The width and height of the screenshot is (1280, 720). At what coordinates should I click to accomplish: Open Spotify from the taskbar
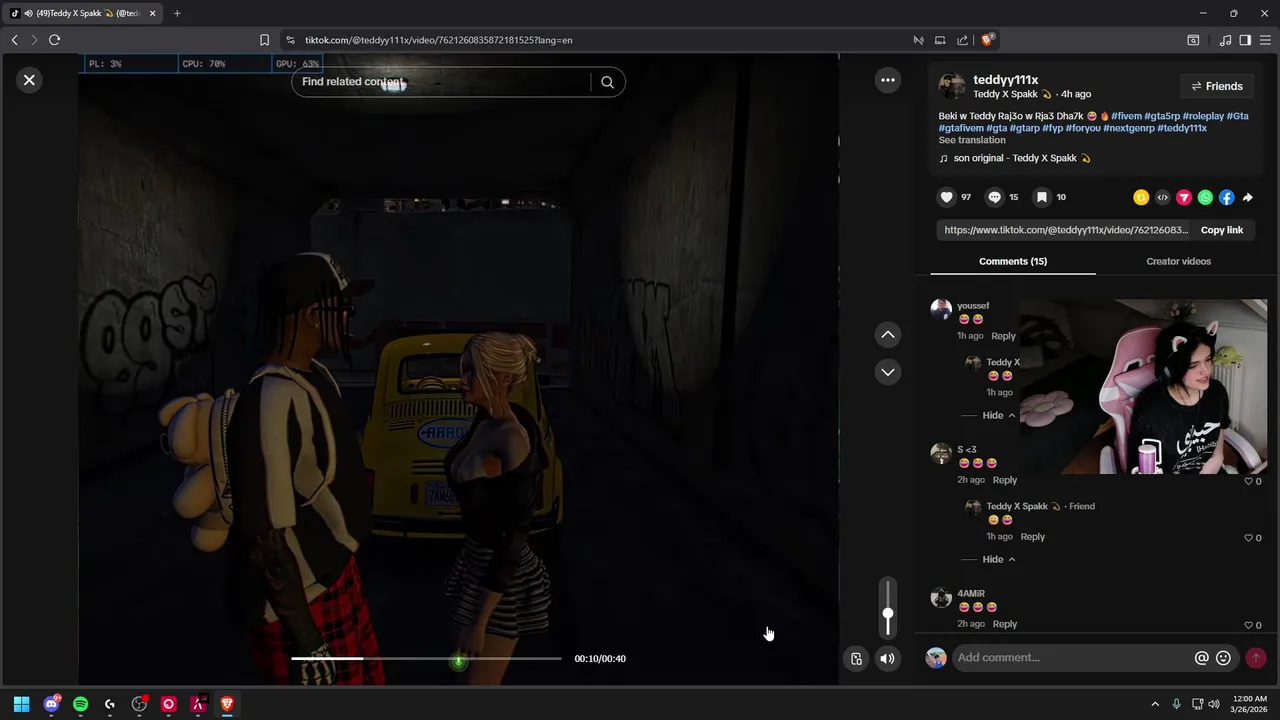pos(80,704)
